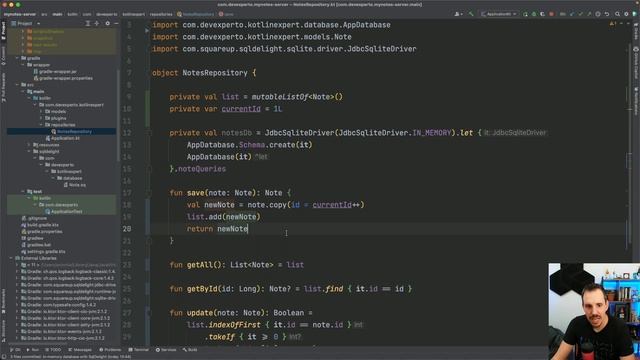Stop the running process with red stop icon
The image size is (640, 360).
[551, 14]
